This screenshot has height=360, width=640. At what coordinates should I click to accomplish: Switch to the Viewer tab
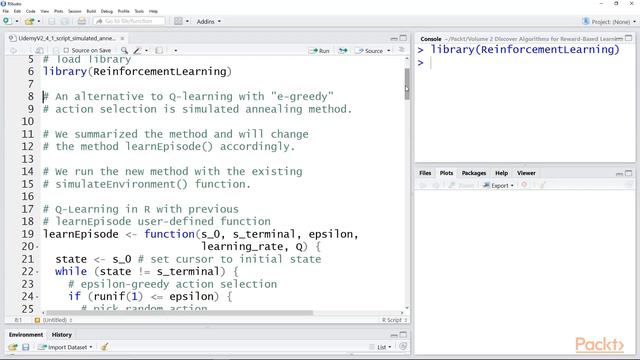click(526, 173)
